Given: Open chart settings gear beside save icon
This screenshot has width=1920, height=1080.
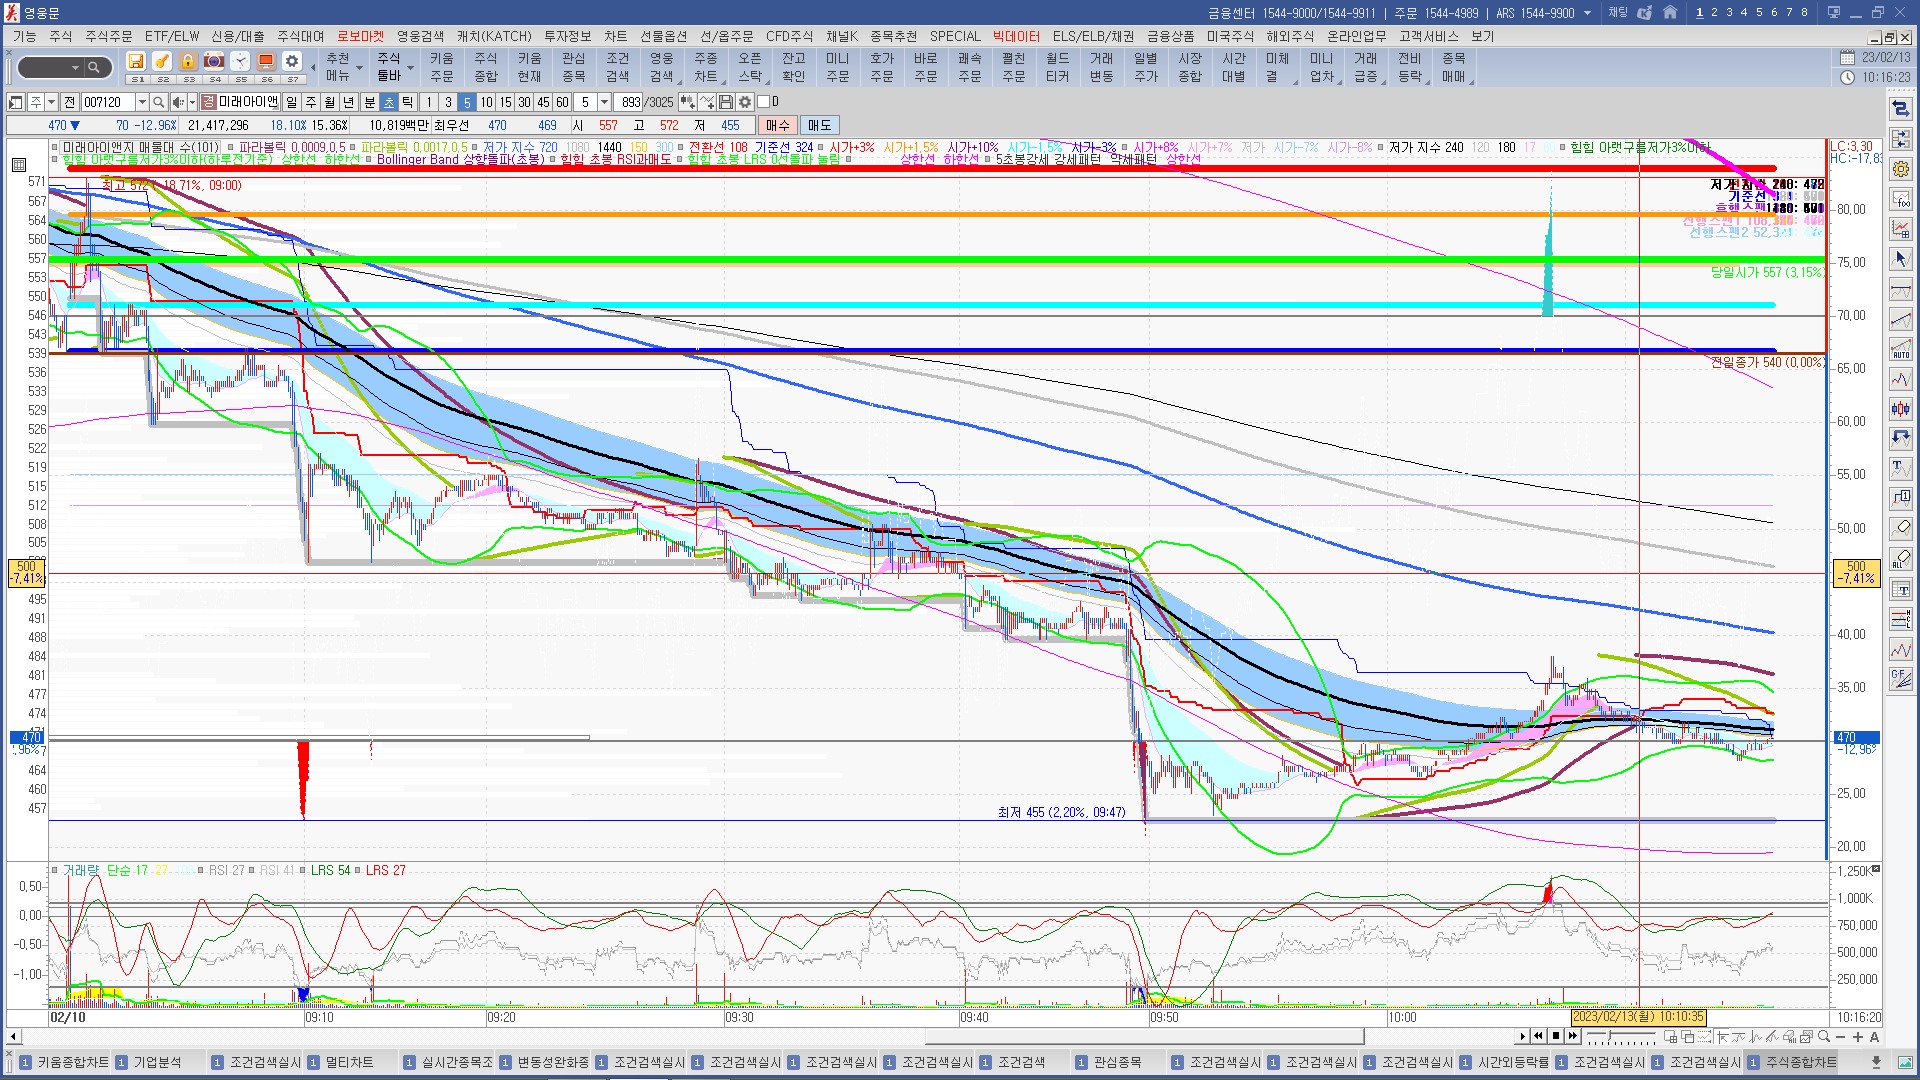Looking at the screenshot, I should point(745,102).
